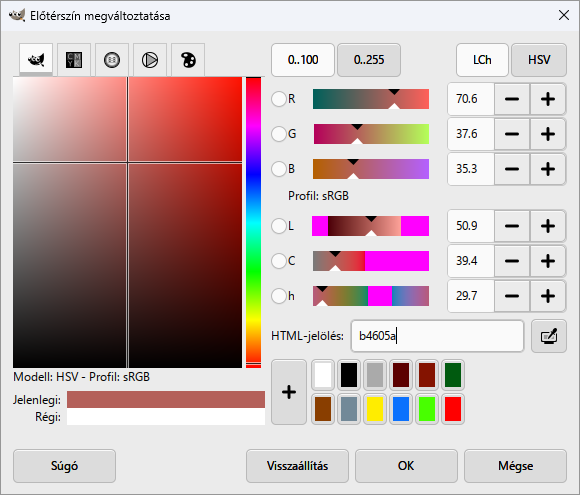Decrease the h value with minus
The image size is (580, 495).
[512, 296]
